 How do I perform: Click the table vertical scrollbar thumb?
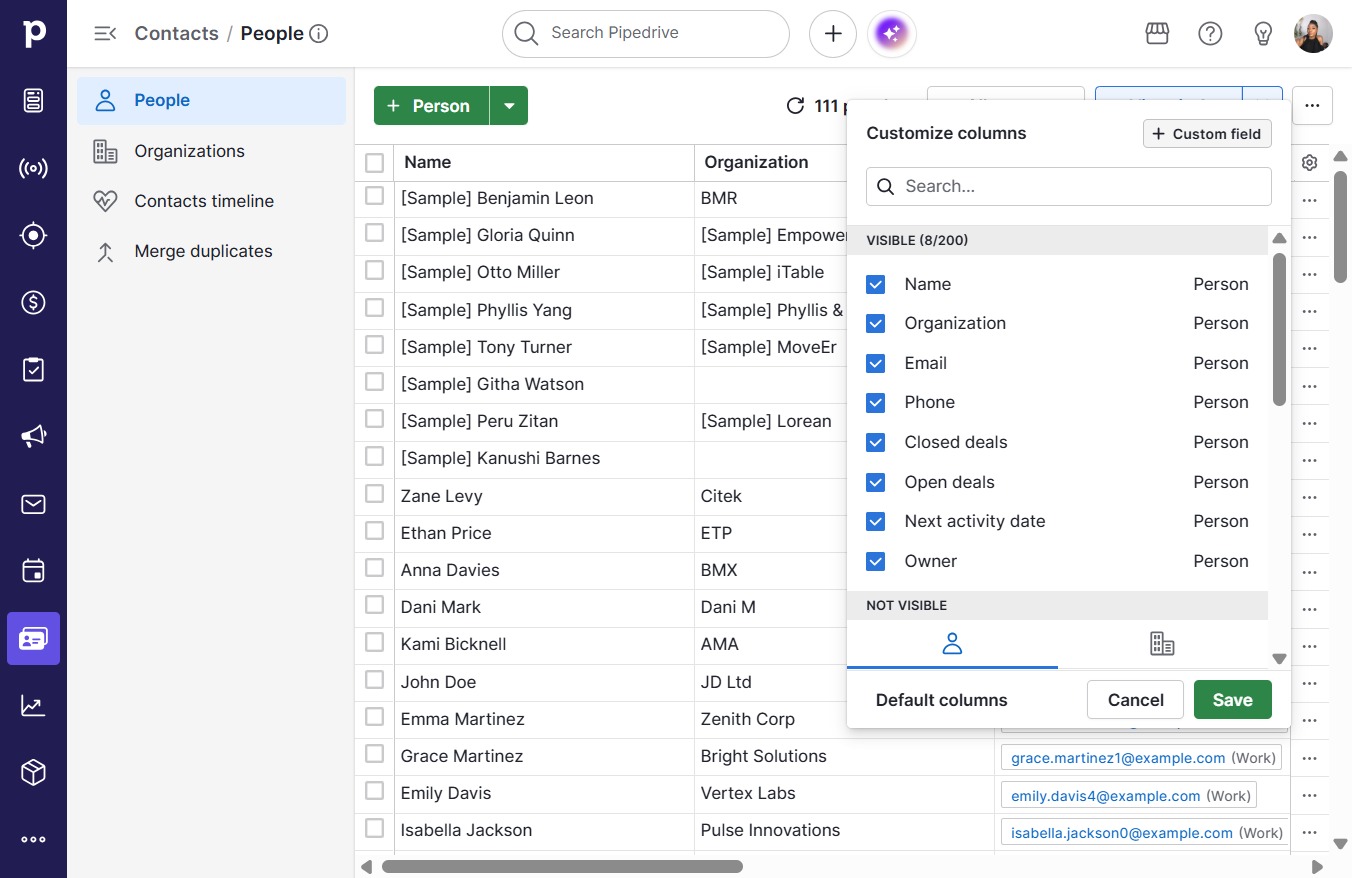[x=1341, y=227]
